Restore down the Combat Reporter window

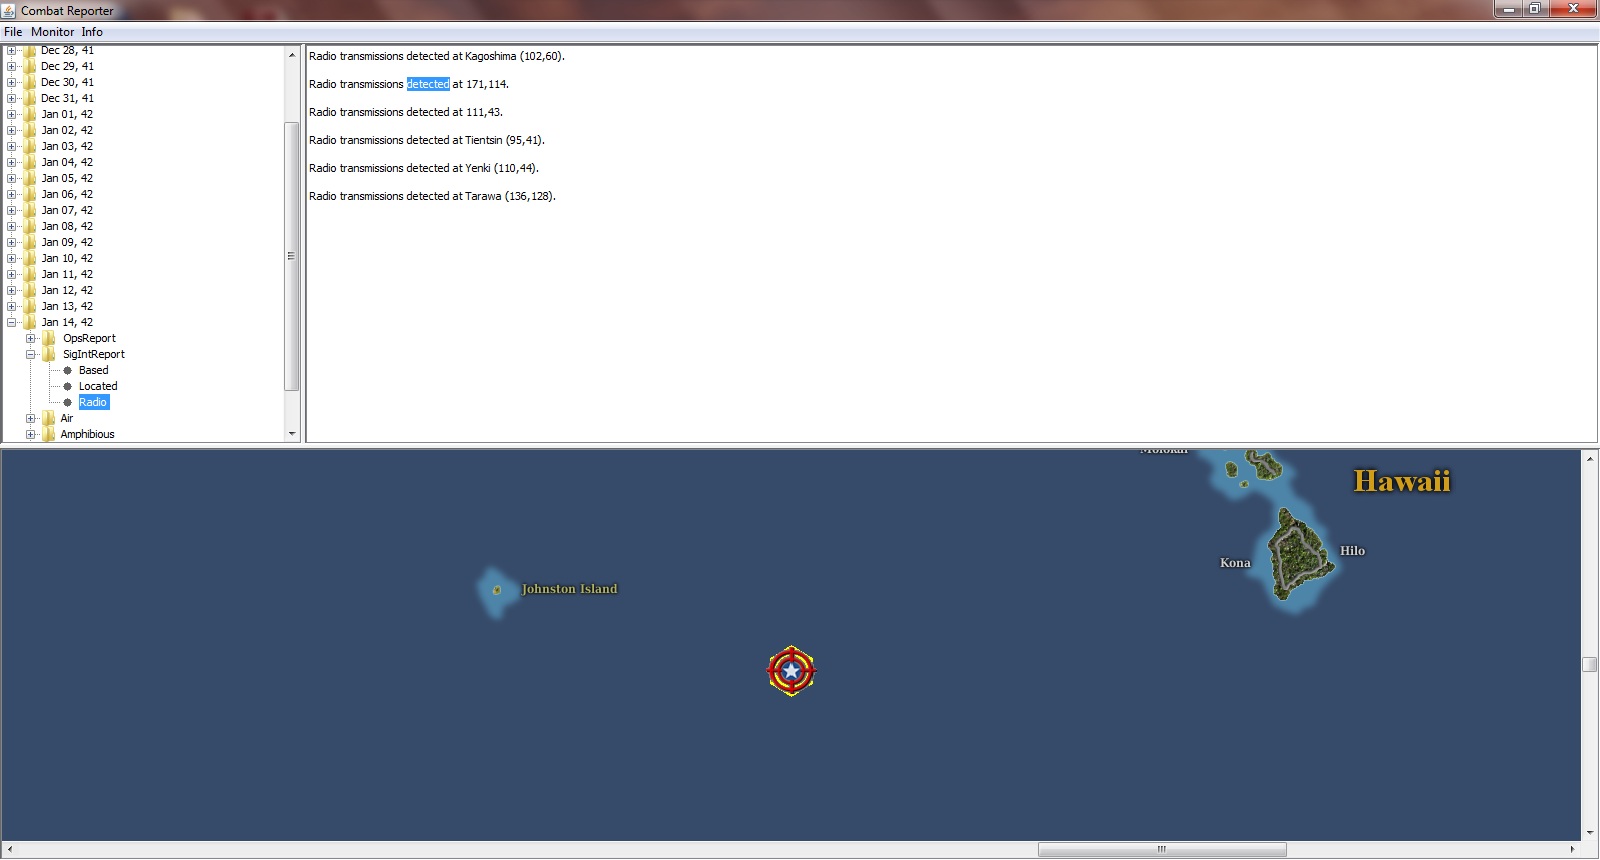[x=1534, y=9]
